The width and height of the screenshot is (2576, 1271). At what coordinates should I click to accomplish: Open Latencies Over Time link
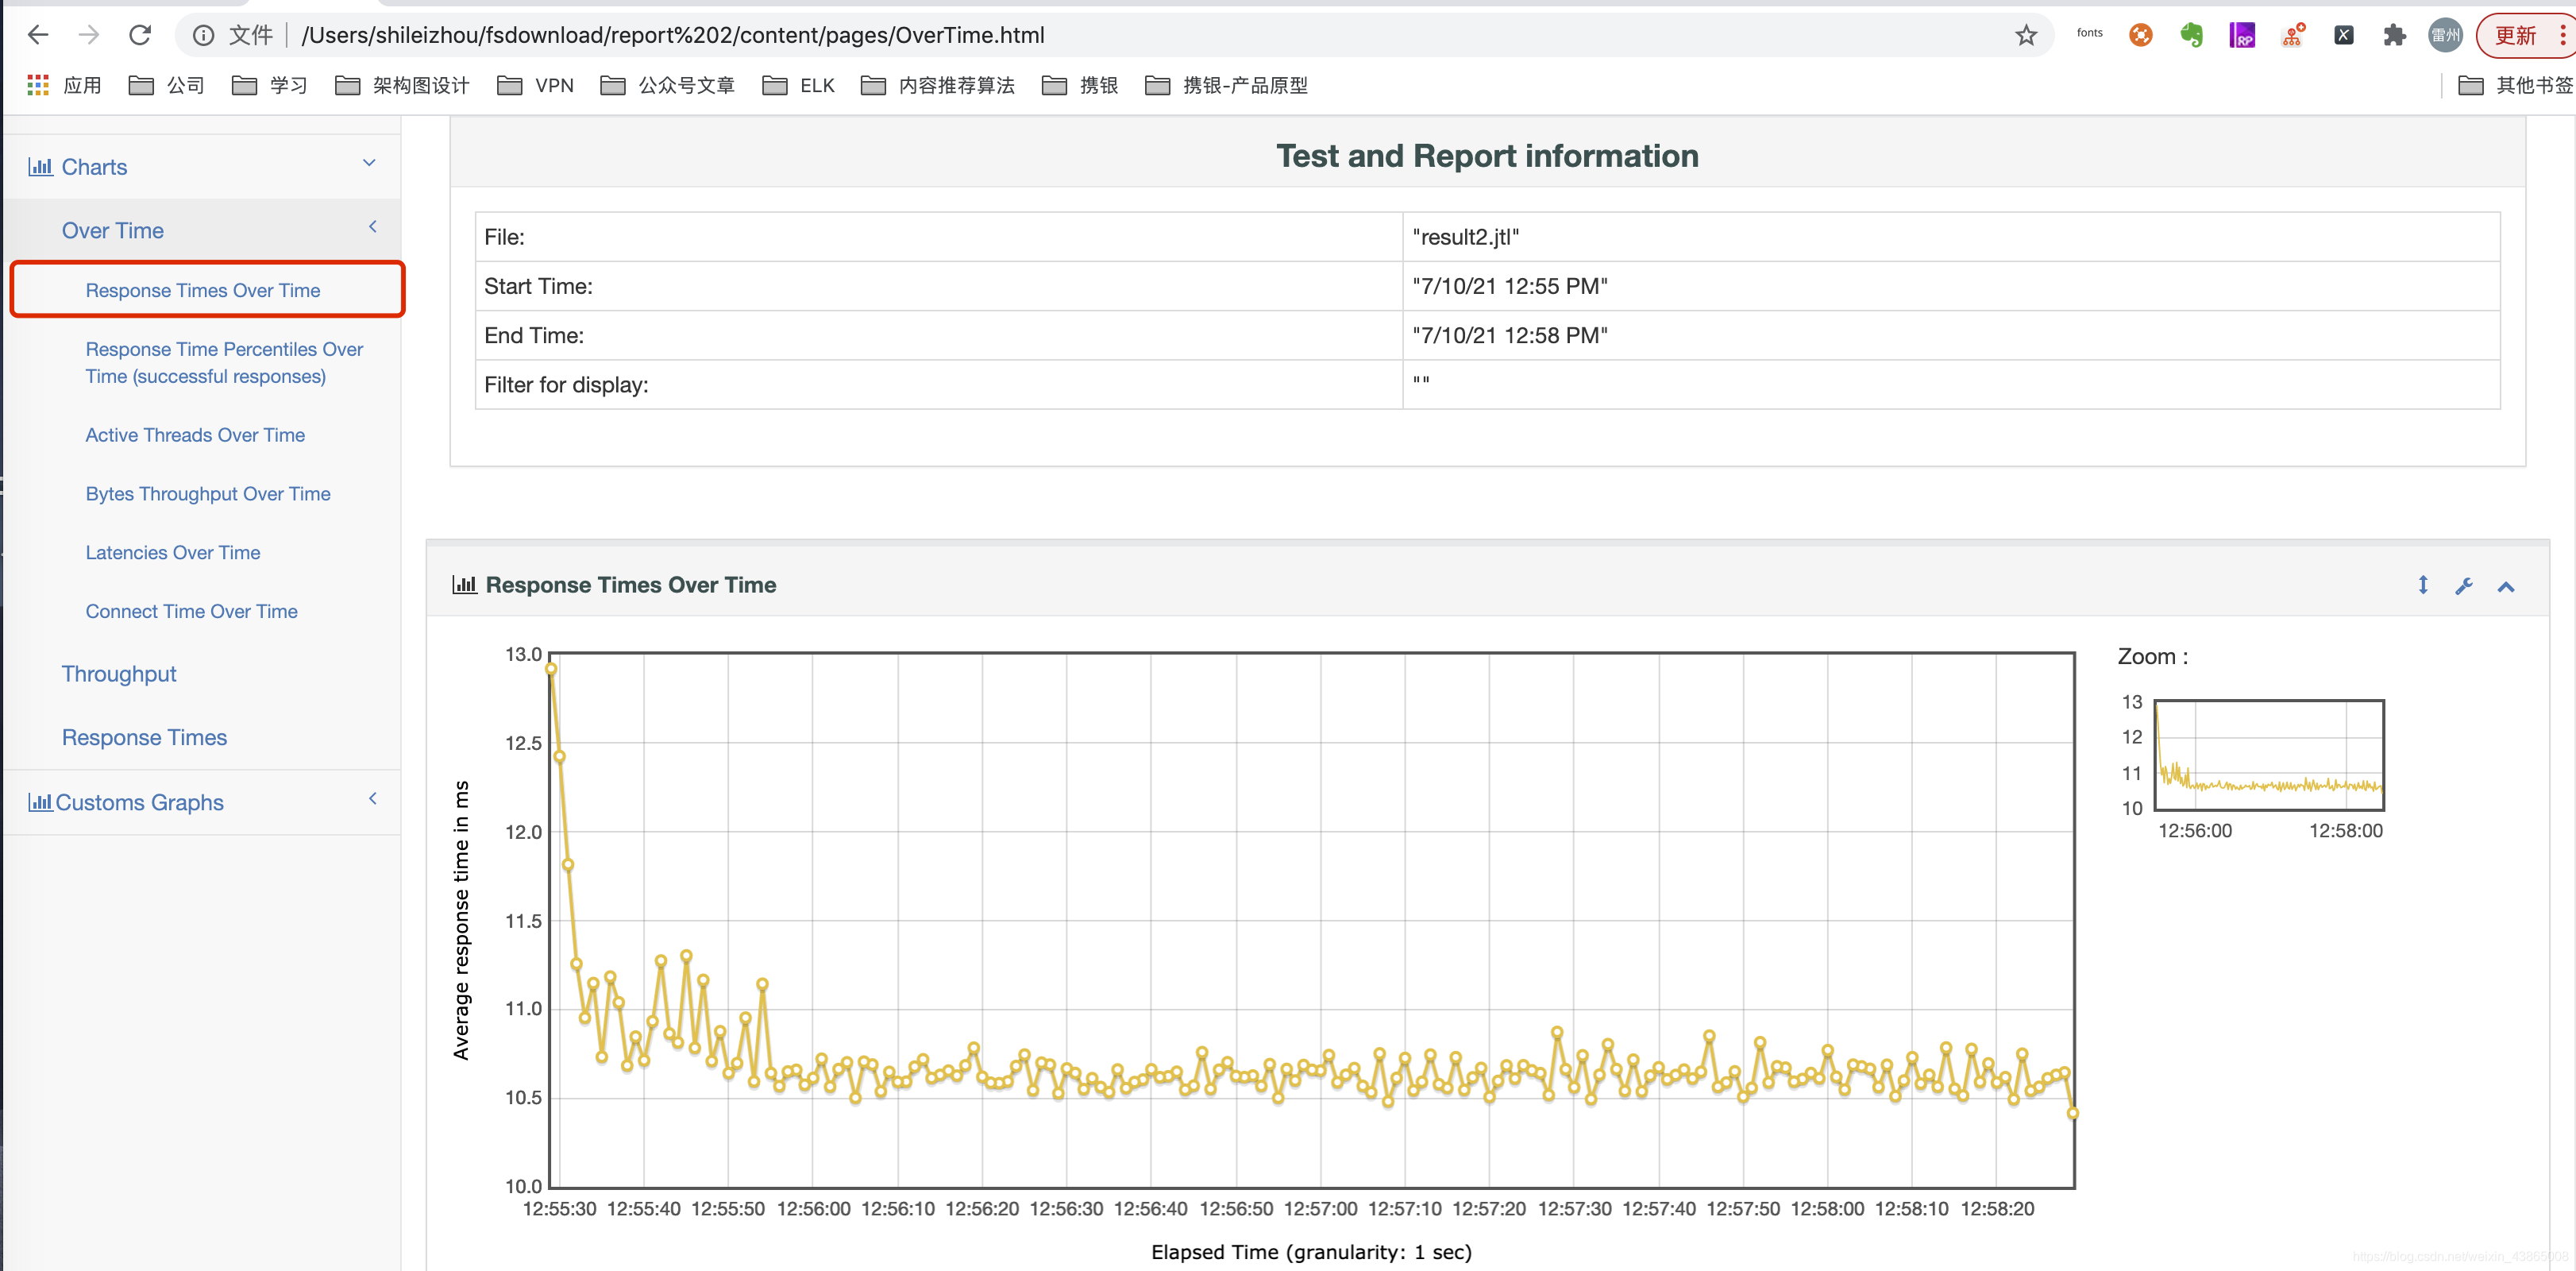(x=172, y=552)
